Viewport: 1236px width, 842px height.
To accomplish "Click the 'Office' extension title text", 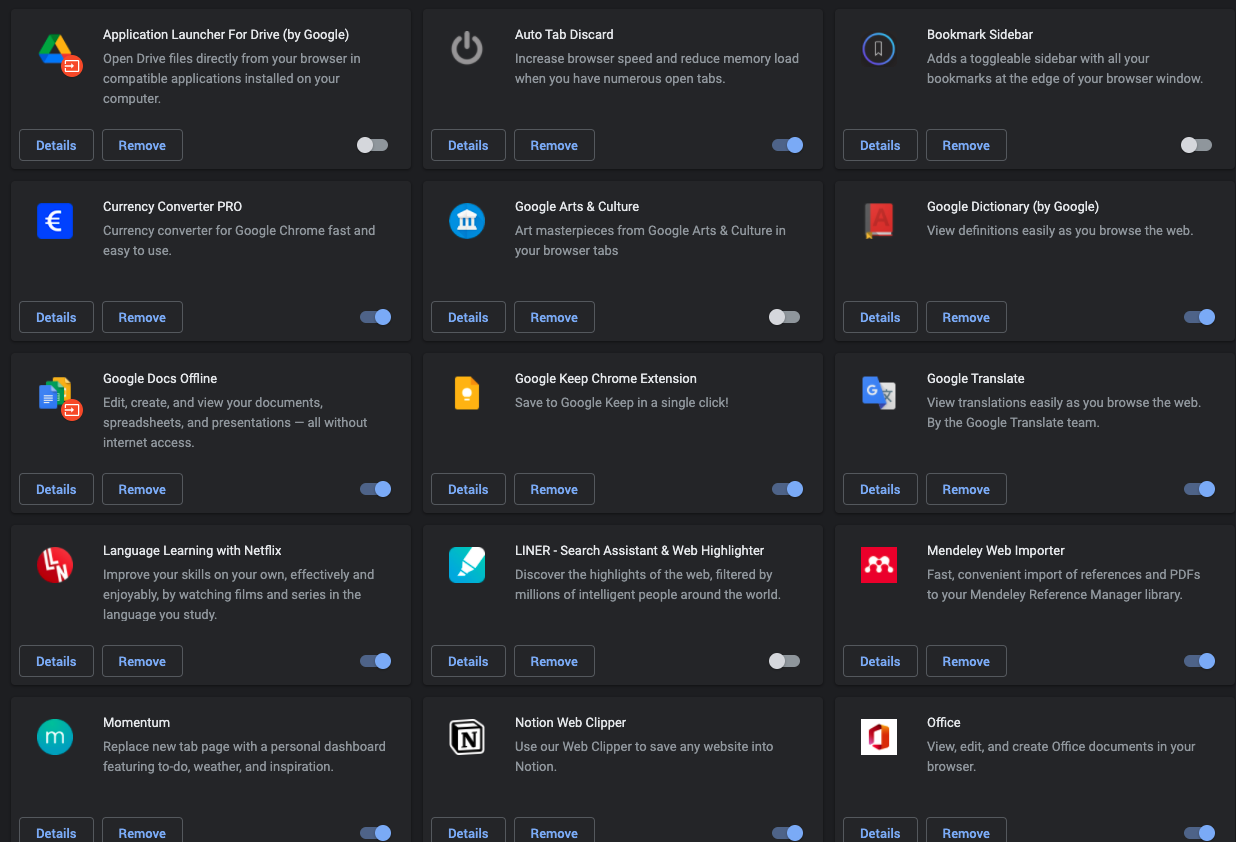I will [943, 722].
